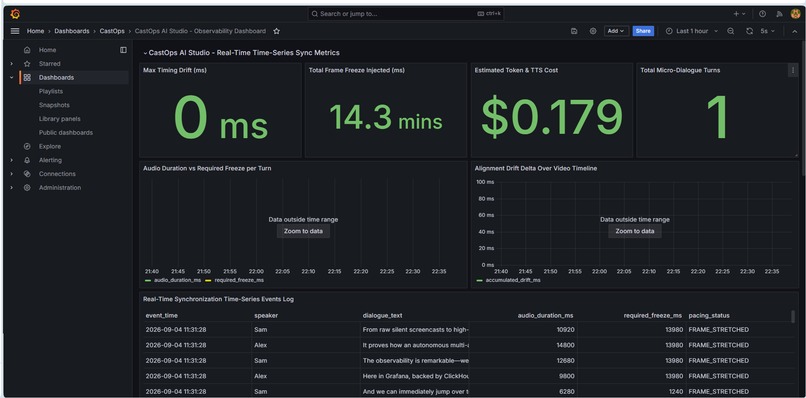Image resolution: width=806 pixels, height=398 pixels.
Task: Sort by audio_duration_ms column header
Action: click(x=545, y=315)
